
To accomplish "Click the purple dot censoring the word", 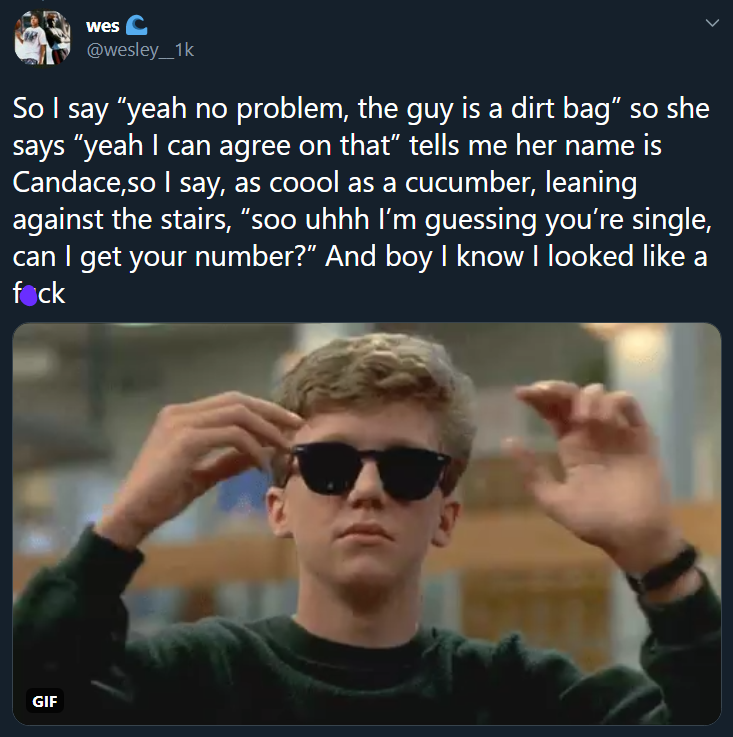I will point(29,296).
